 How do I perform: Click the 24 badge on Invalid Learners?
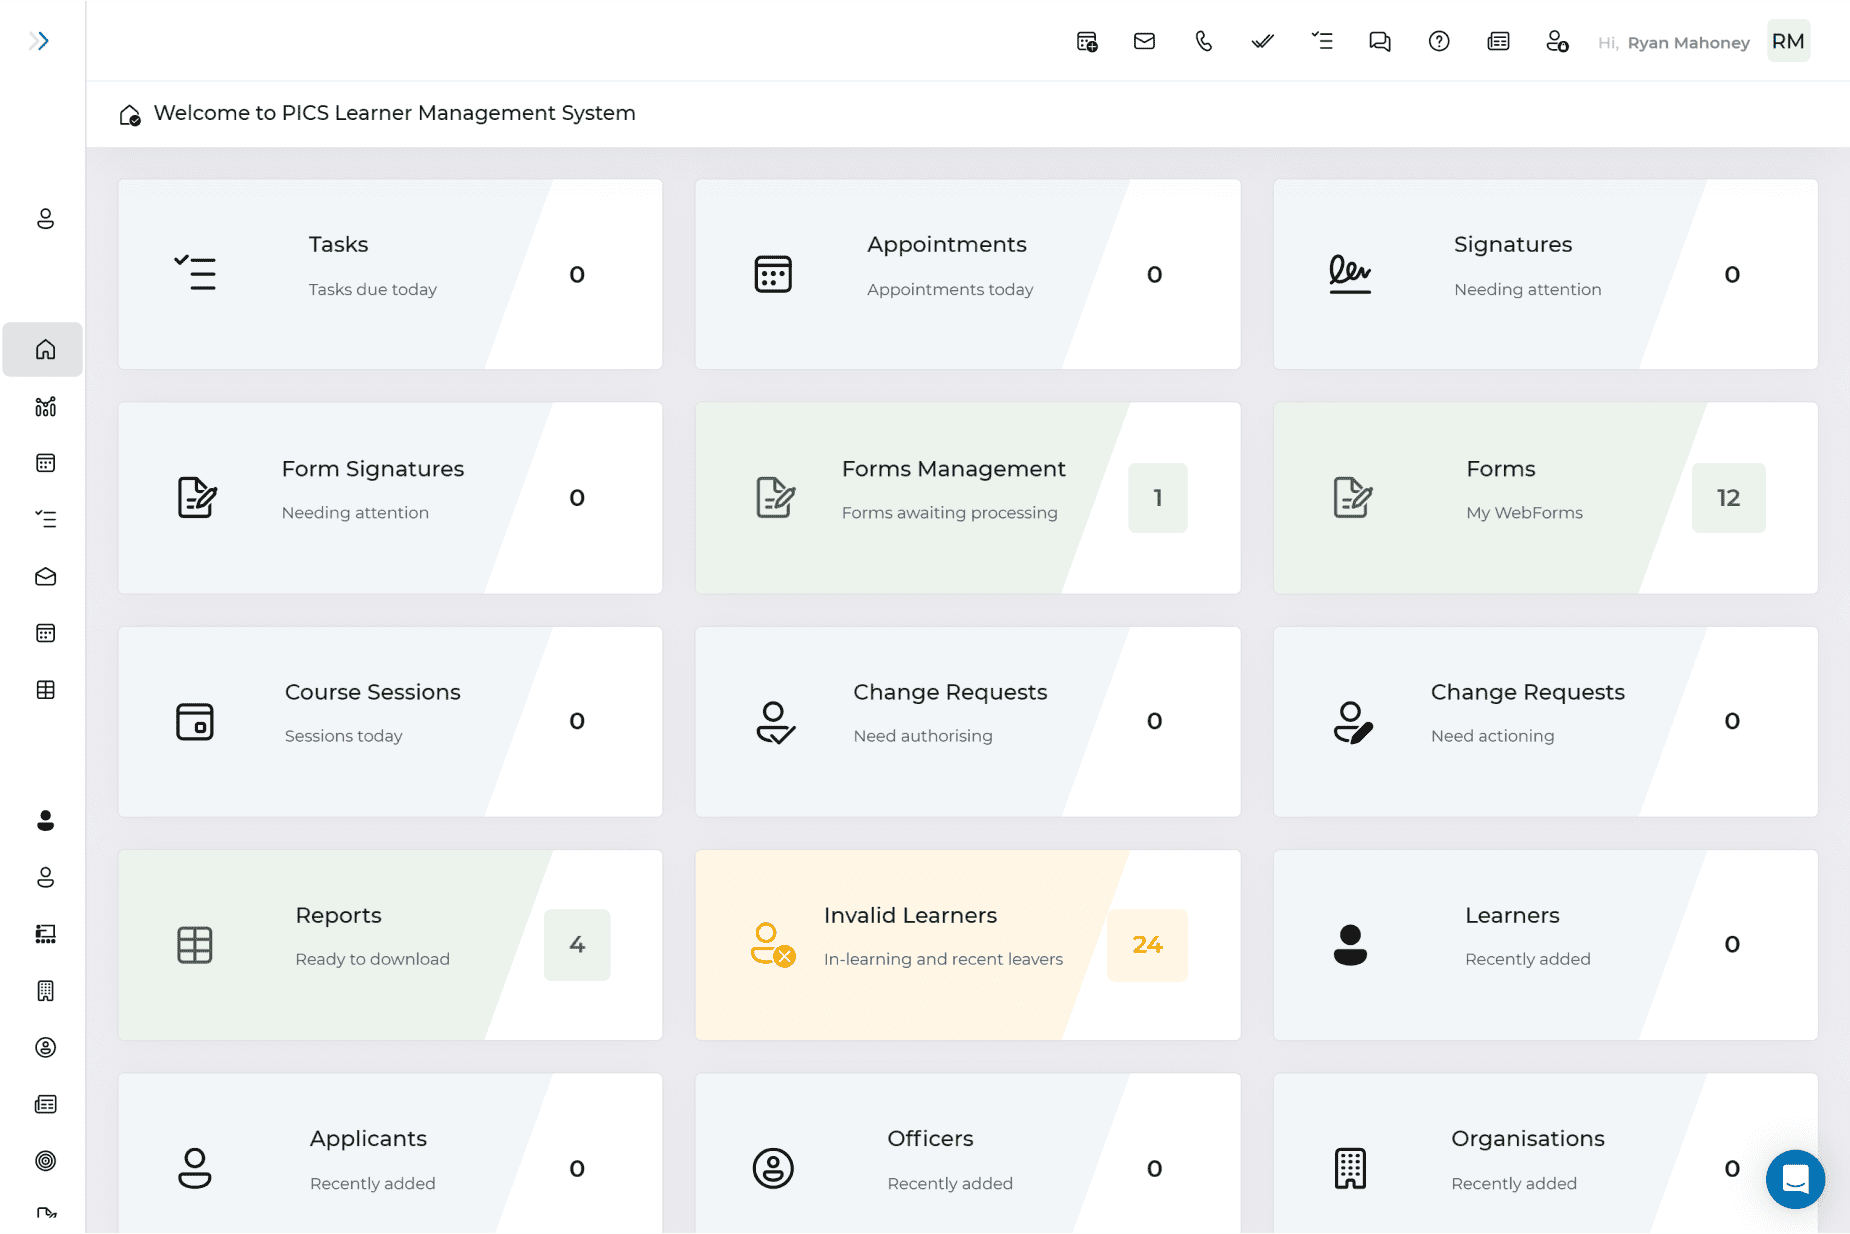1147,945
